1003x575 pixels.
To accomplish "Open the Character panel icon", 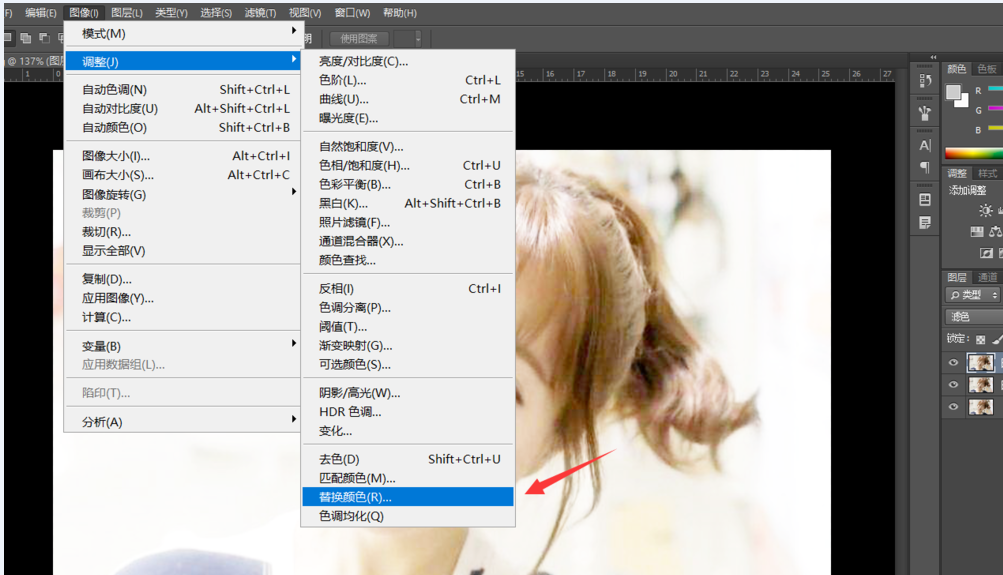I will pyautogui.click(x=925, y=145).
